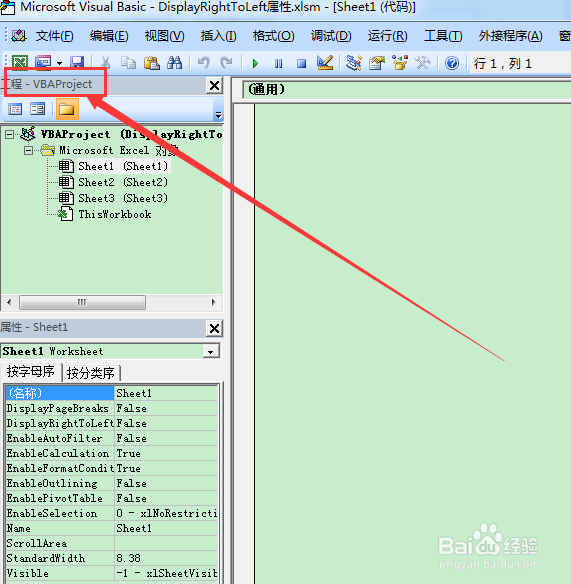Close the Sheet1 properties panel
Screen dimensions: 571x584
(214, 328)
